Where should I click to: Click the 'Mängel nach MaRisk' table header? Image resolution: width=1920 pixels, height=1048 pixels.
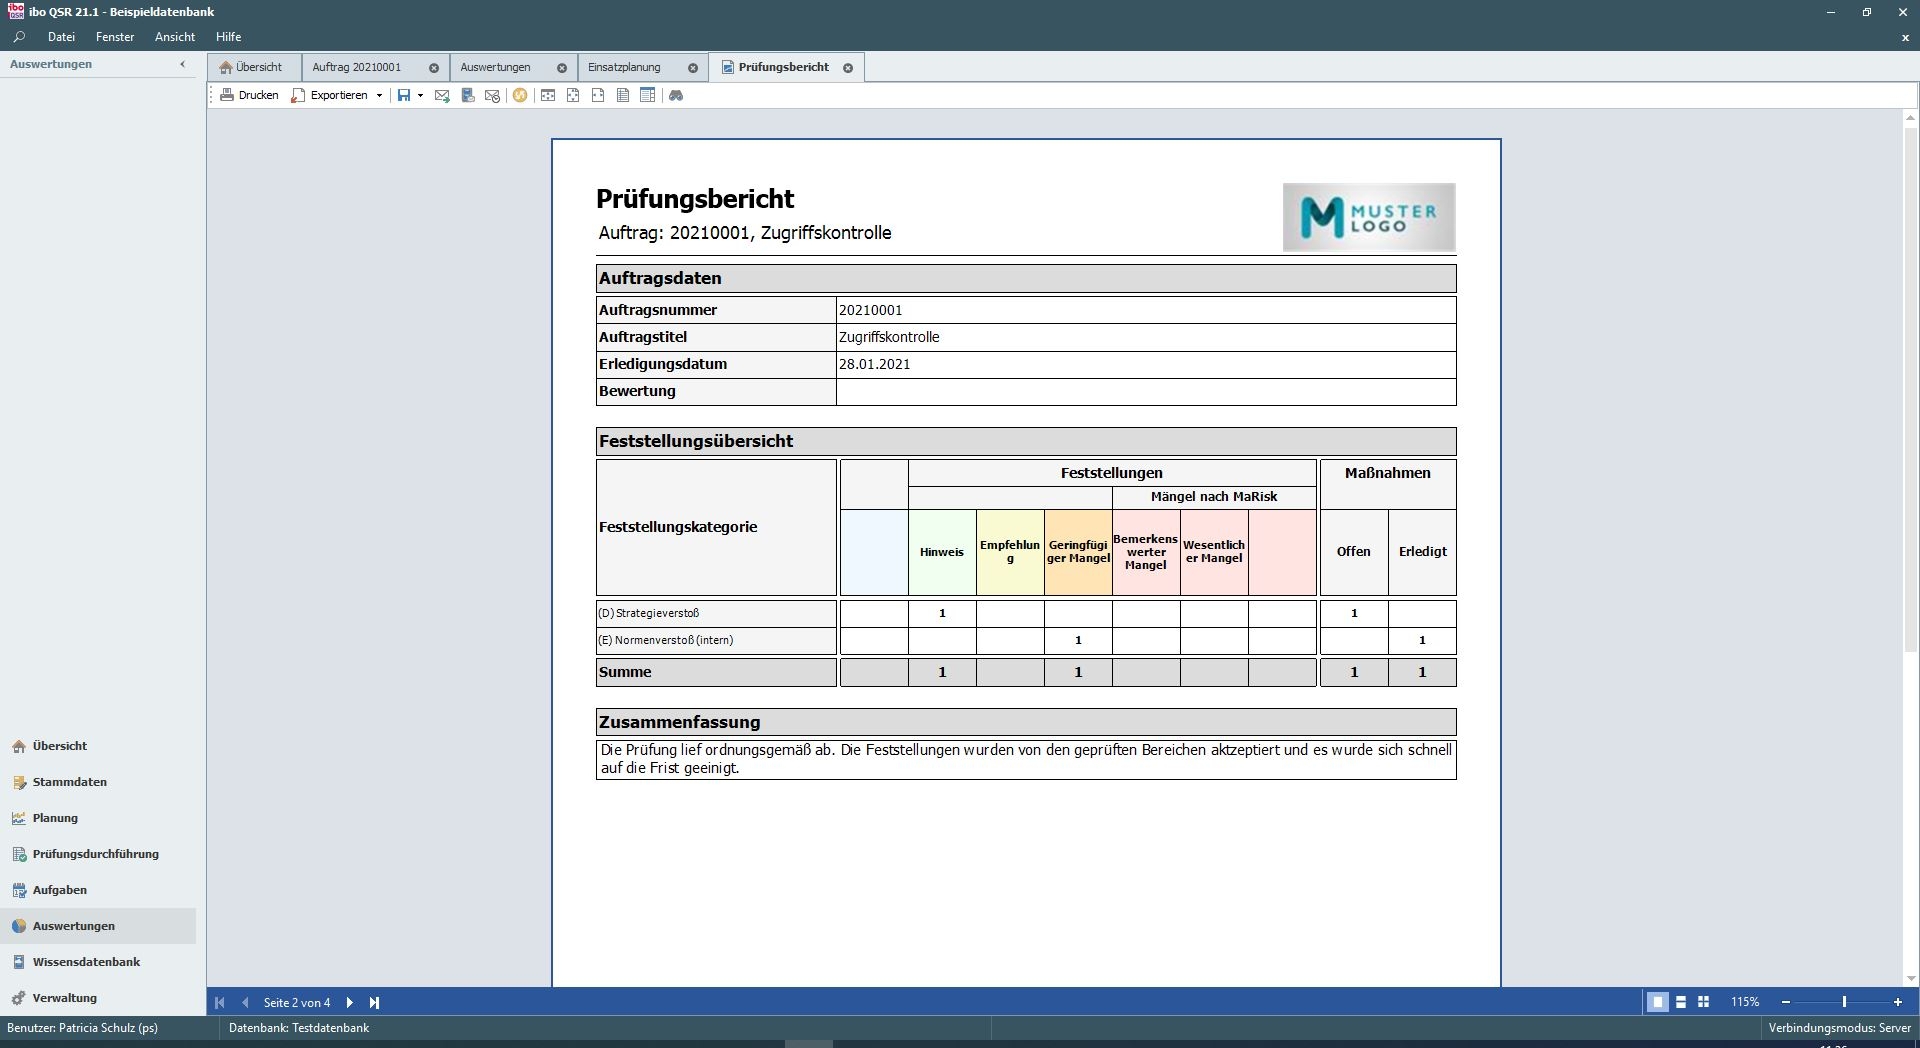point(1214,497)
